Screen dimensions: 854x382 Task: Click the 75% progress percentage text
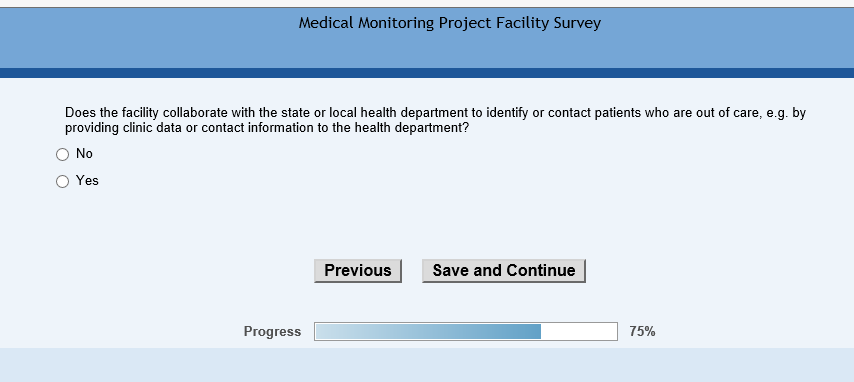642,331
